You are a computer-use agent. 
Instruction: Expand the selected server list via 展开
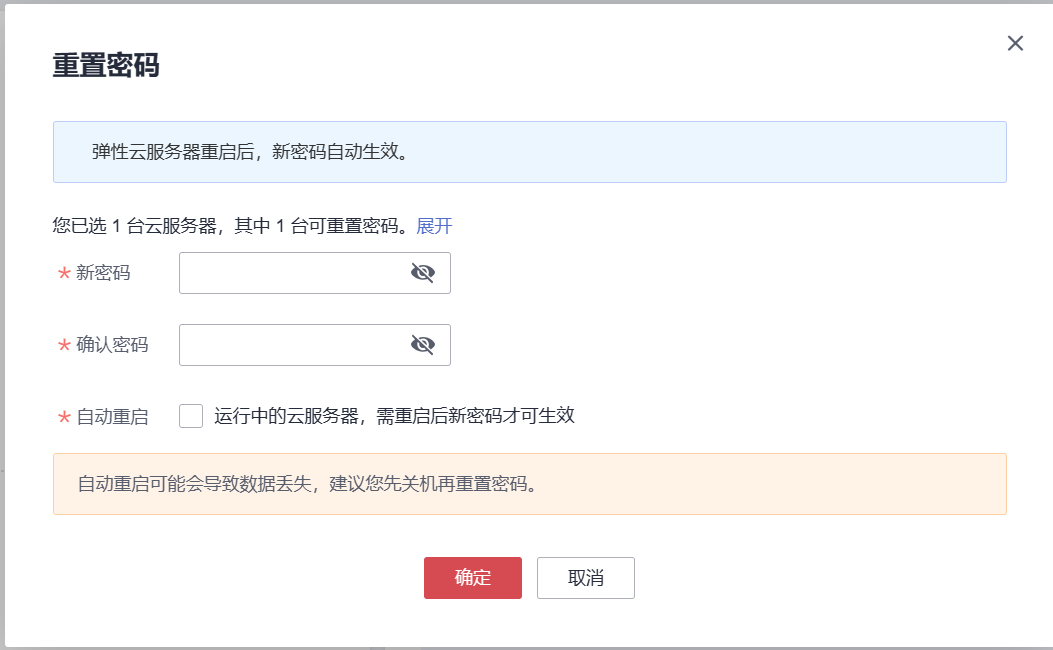pos(434,226)
